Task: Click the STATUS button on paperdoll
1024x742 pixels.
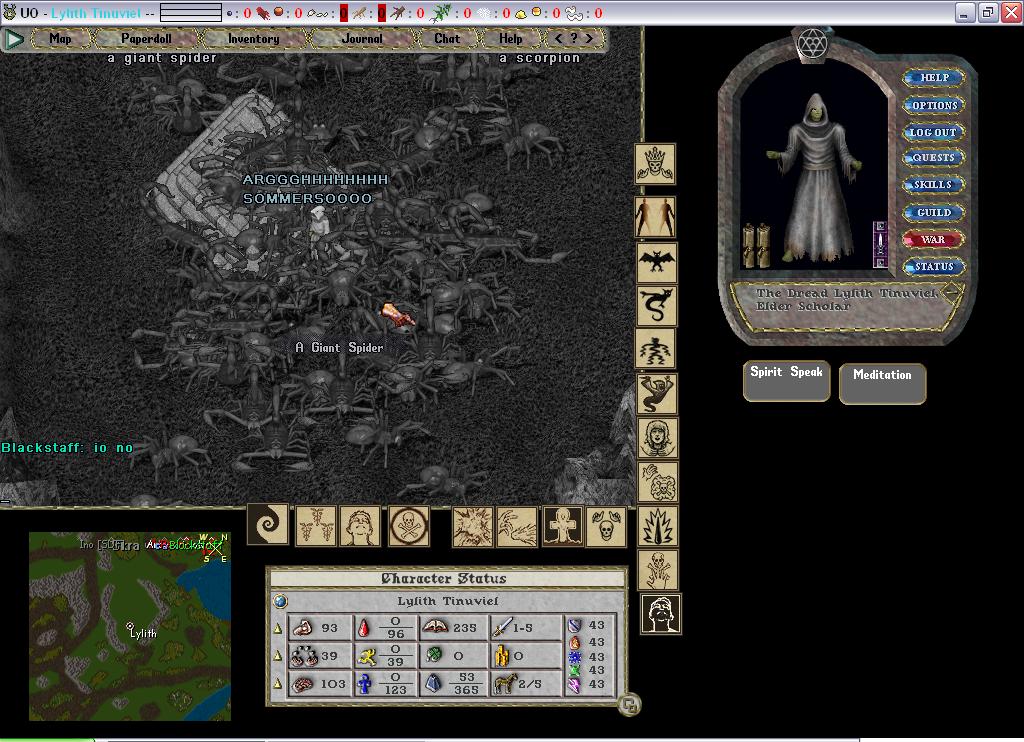Action: point(934,266)
